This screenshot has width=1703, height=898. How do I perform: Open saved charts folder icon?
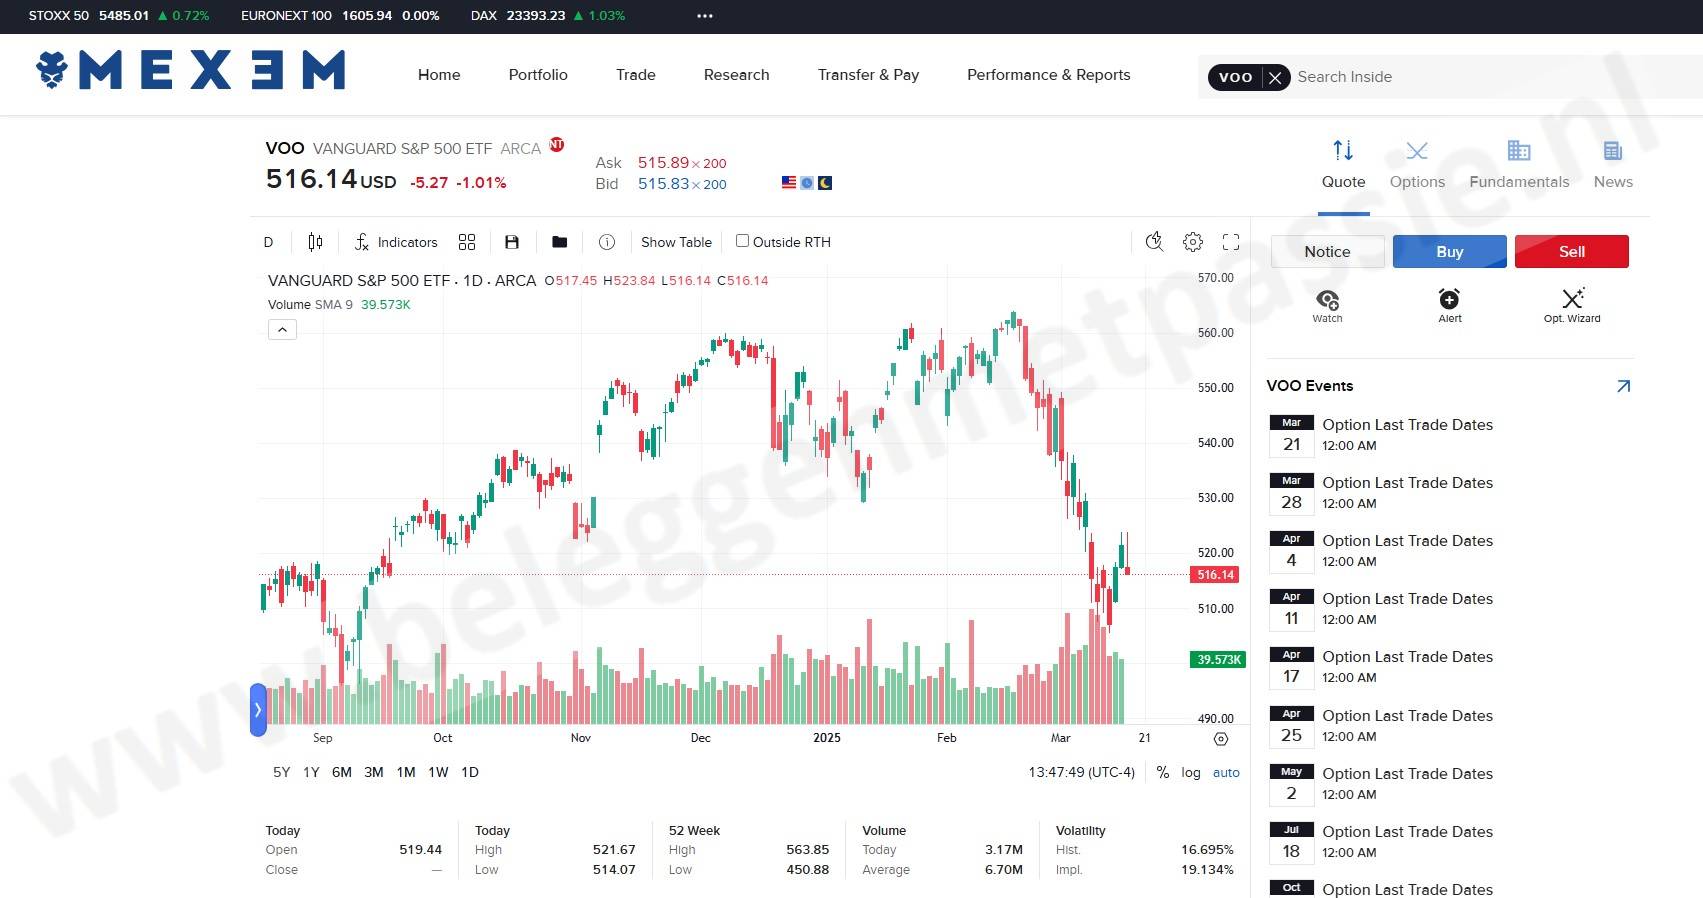tap(560, 242)
